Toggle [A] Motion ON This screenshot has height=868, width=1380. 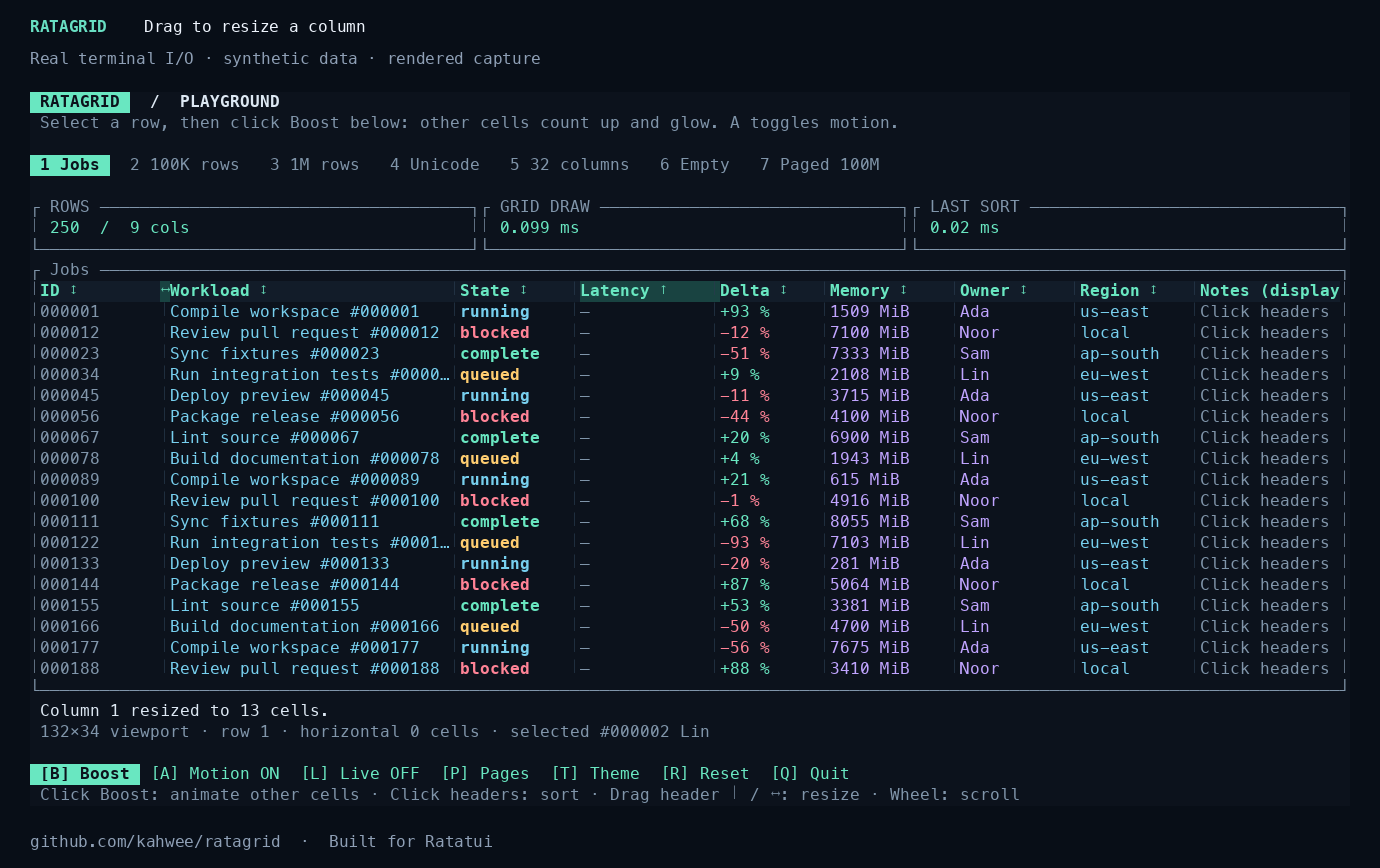coord(215,773)
